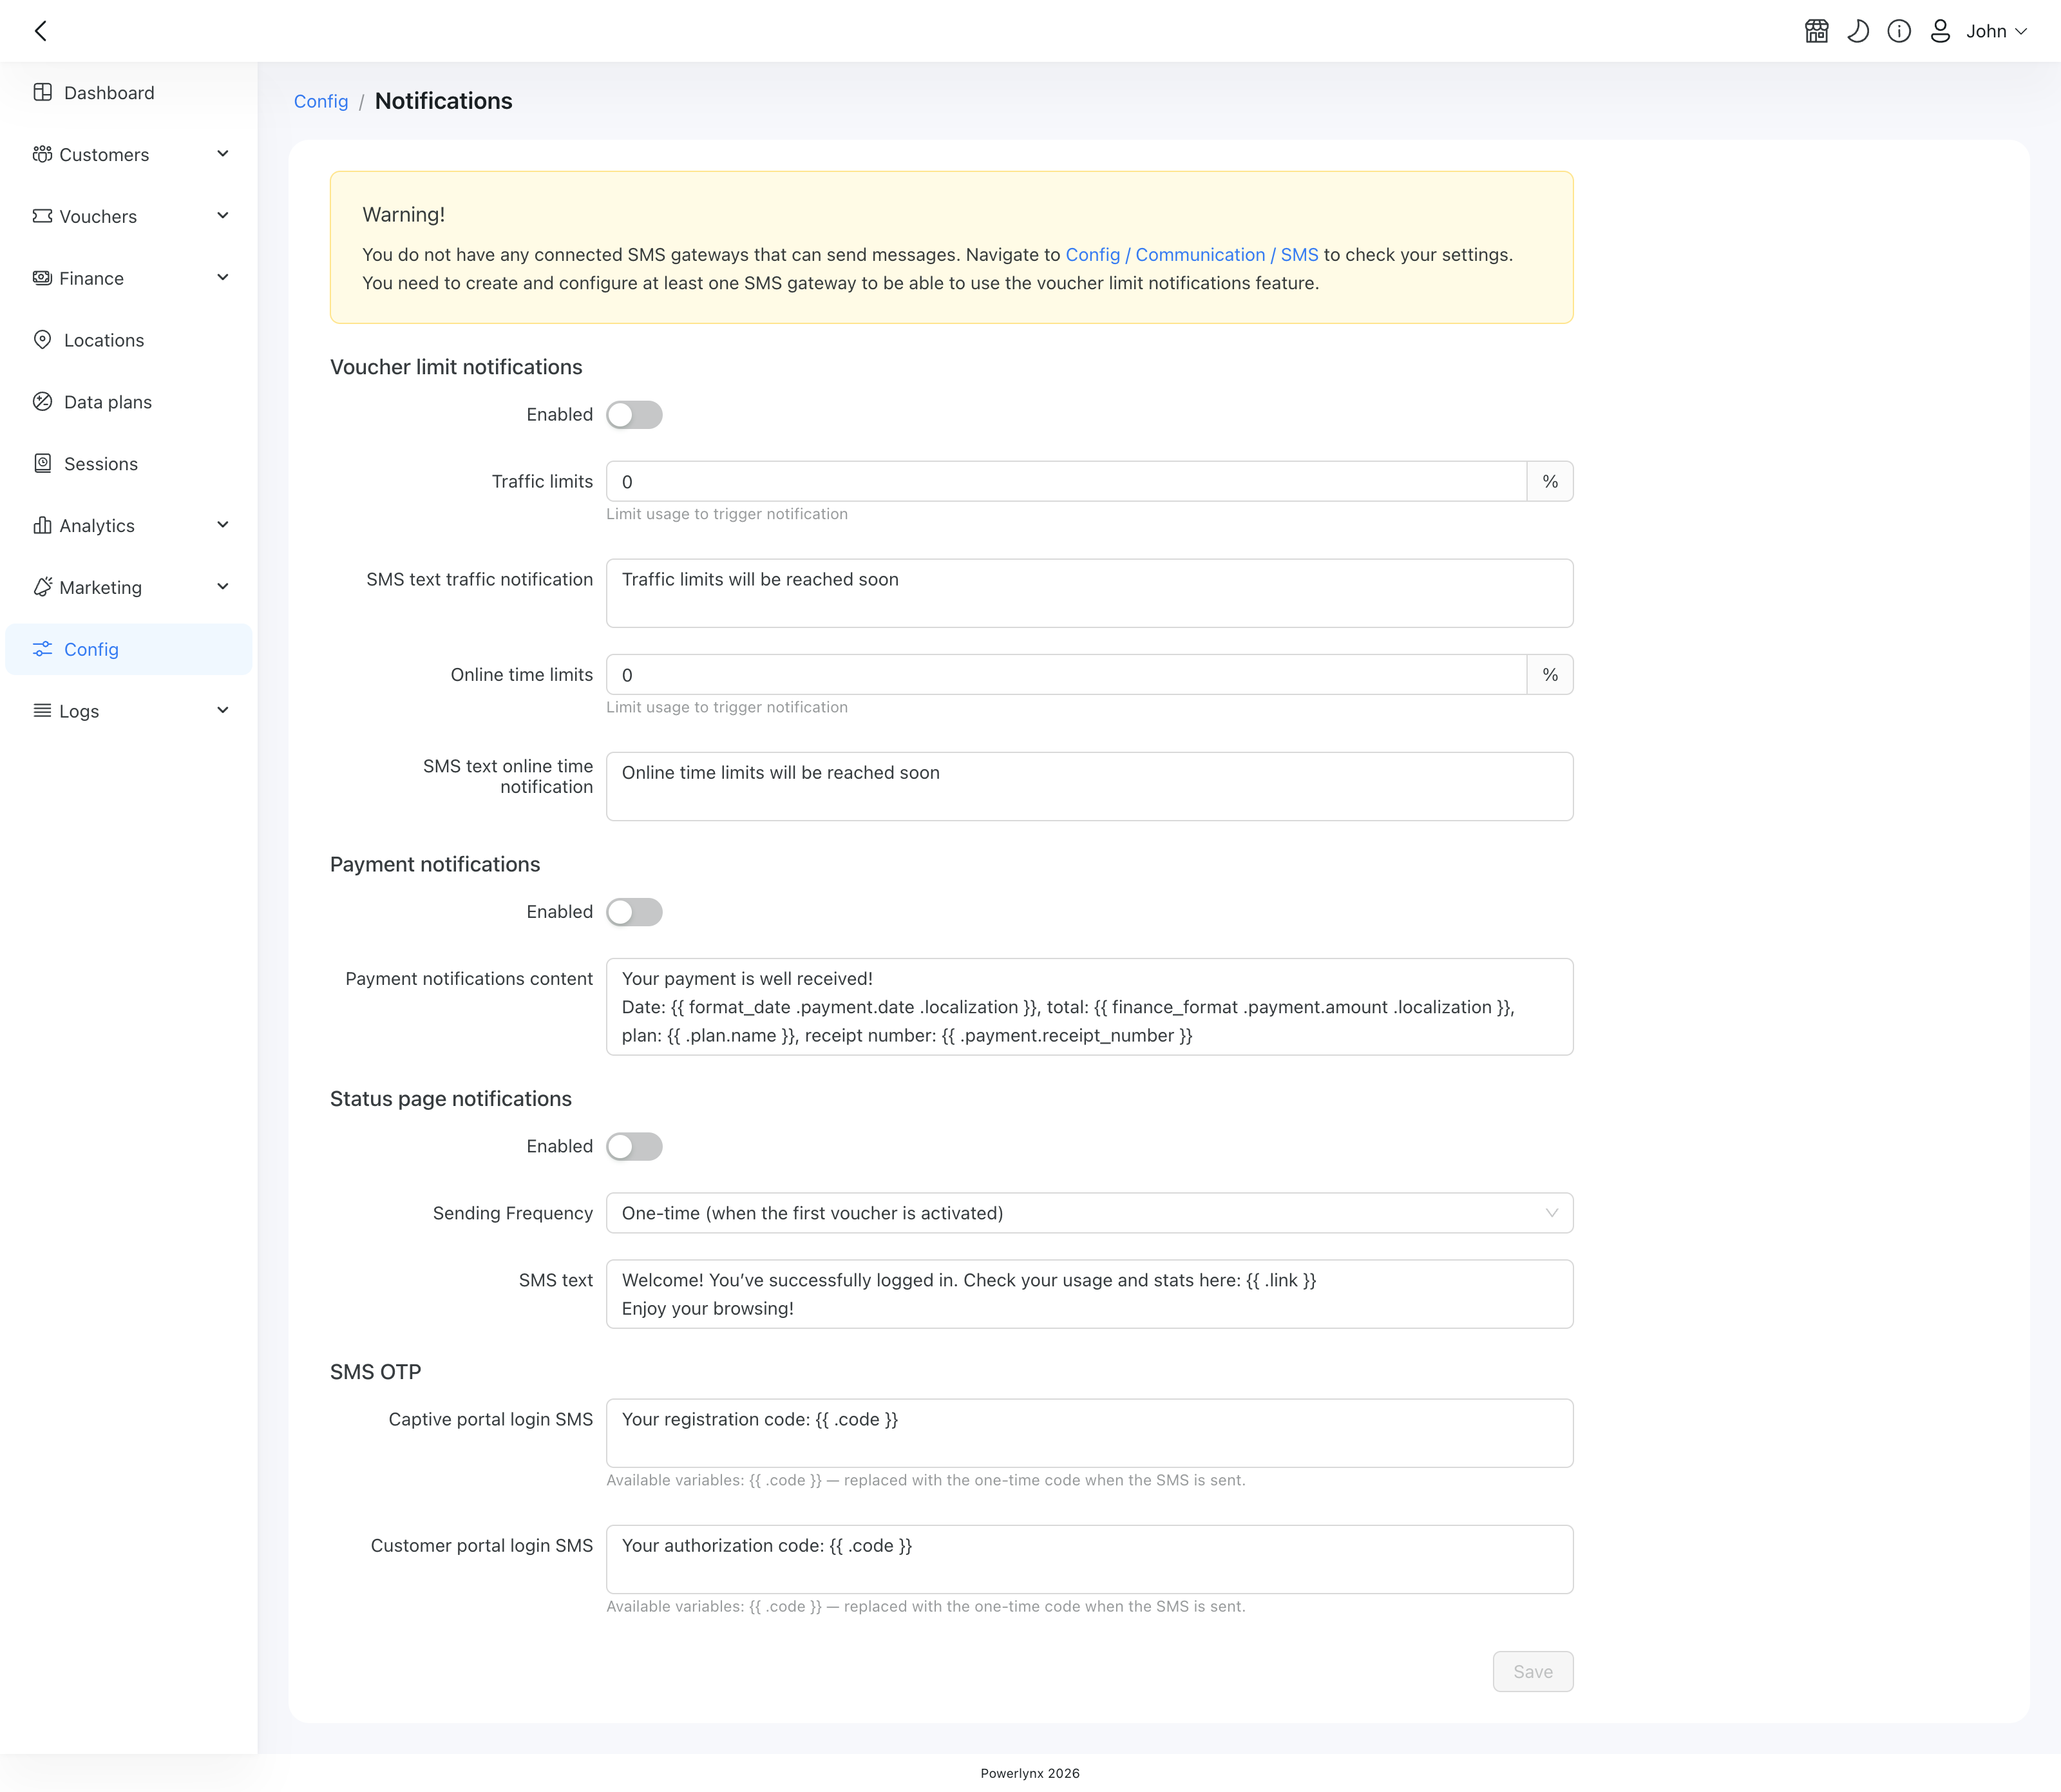
Task: Click the Payment notifications content textarea
Action: pyautogui.click(x=1089, y=1007)
